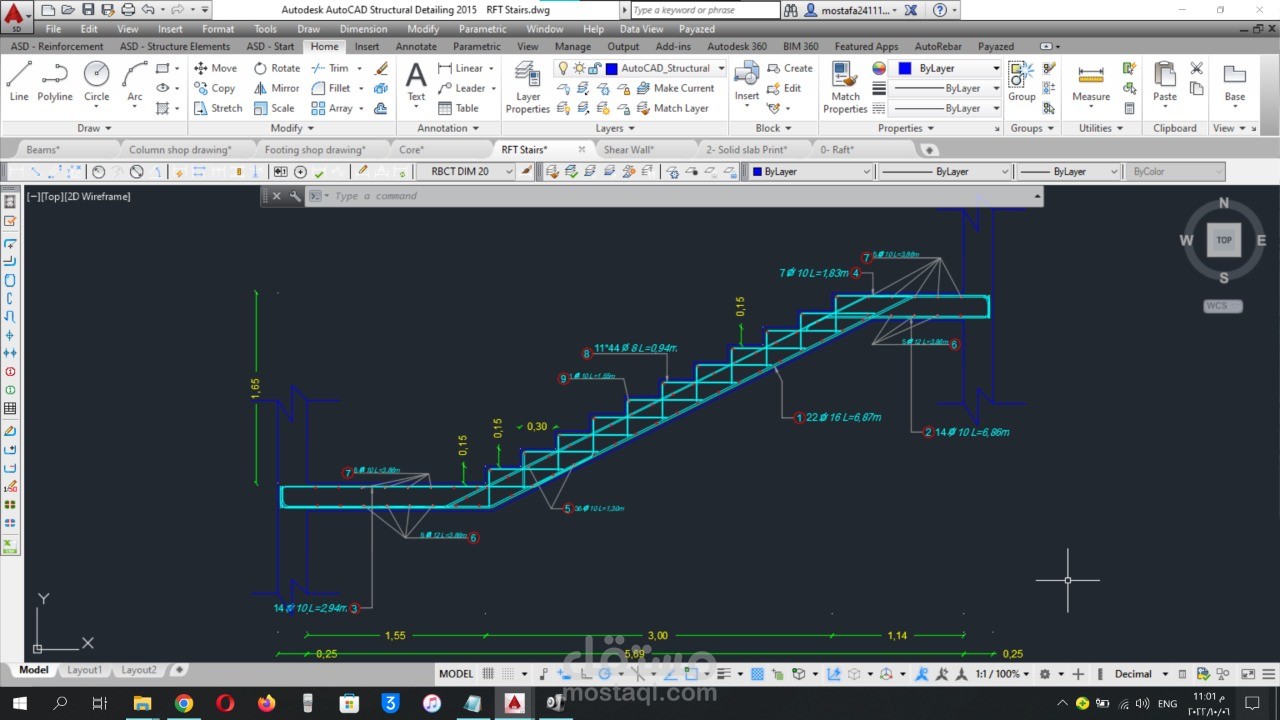1280x720 pixels.
Task: Activate the Mirror tool
Action: click(x=276, y=88)
